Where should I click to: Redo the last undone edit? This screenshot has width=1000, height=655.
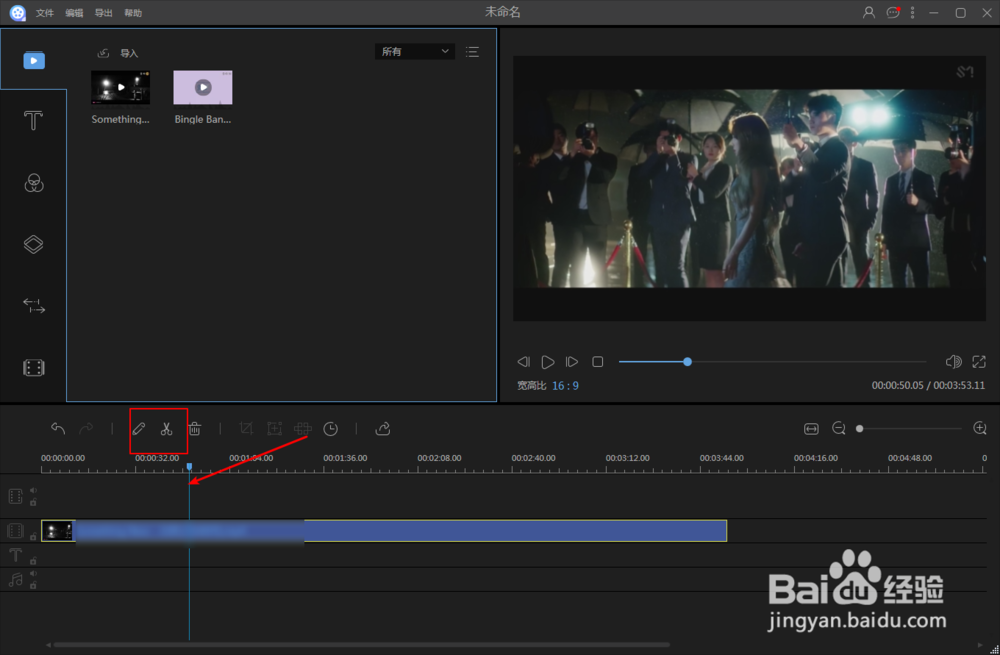coord(86,429)
